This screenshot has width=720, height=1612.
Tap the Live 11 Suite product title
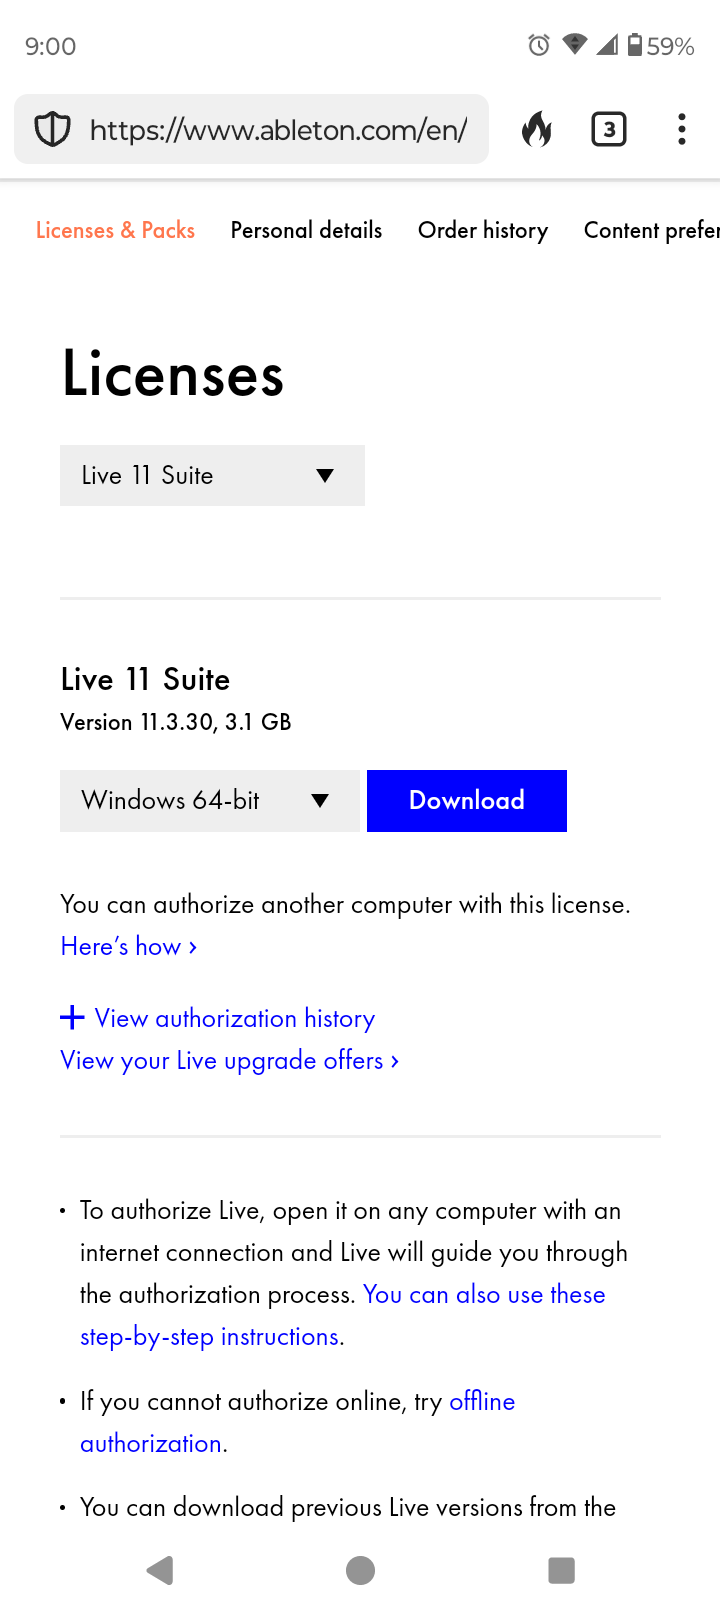coord(145,679)
